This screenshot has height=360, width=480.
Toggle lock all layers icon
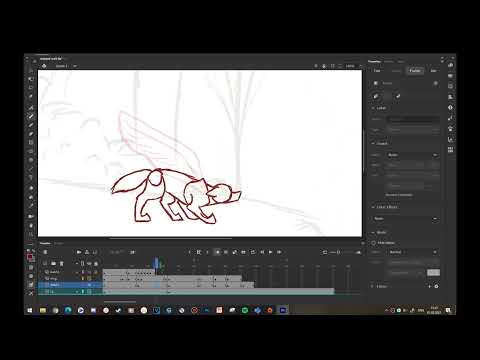pyautogui.click(x=96, y=263)
